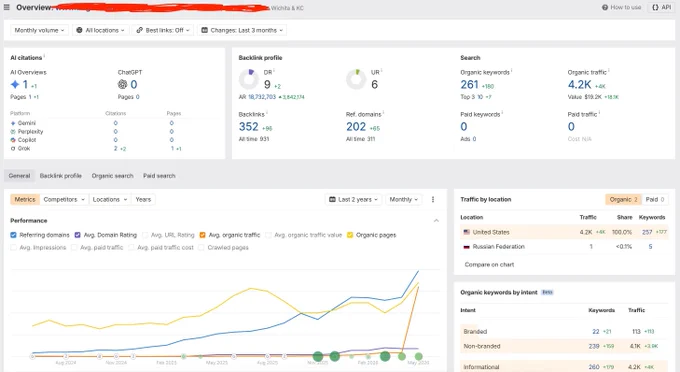Enable Avg. paid traffic cost checkbox
This screenshot has height=372, width=680.
(131, 248)
